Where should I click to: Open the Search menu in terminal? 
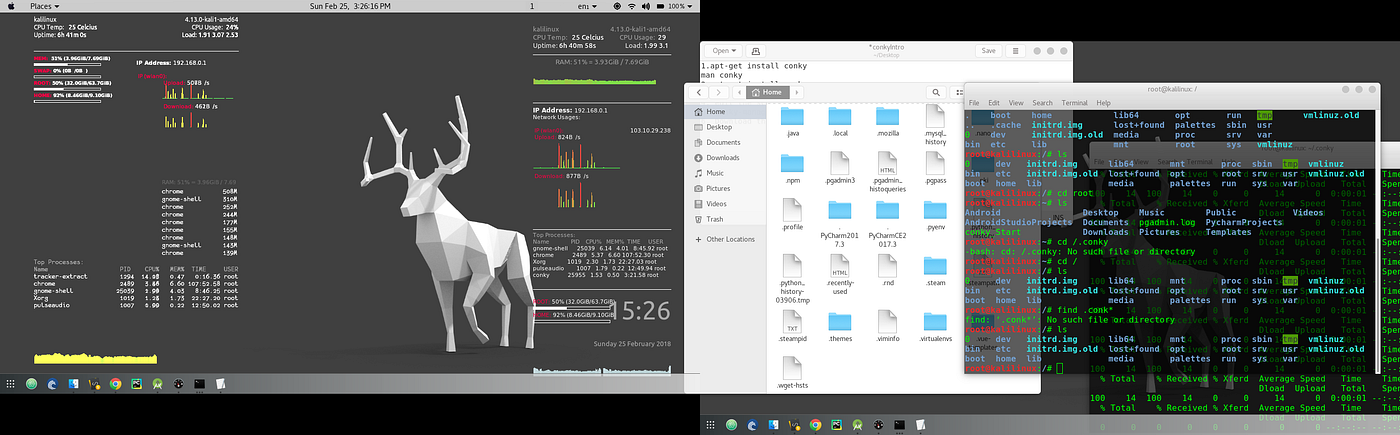1043,103
